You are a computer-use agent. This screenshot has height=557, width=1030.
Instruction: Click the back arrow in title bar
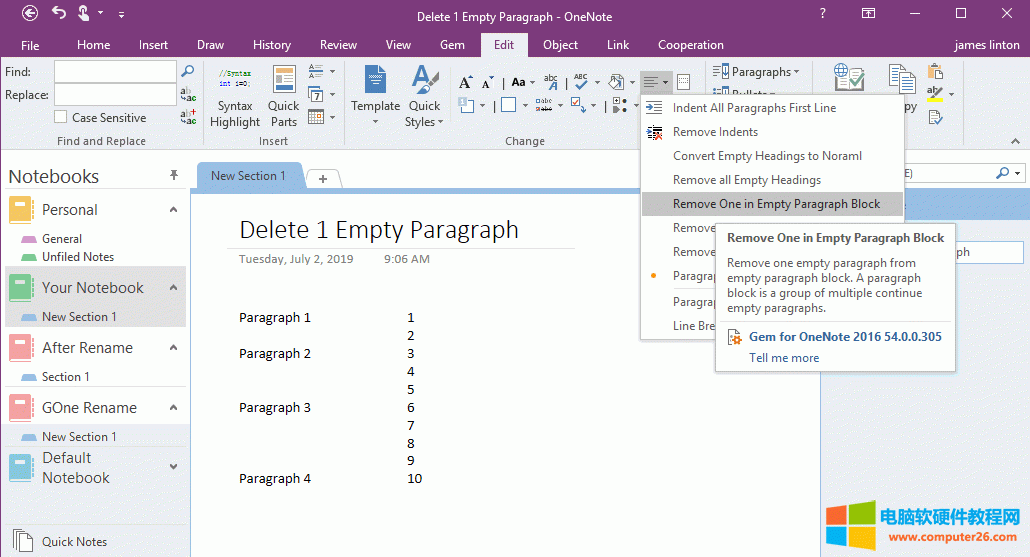click(30, 14)
